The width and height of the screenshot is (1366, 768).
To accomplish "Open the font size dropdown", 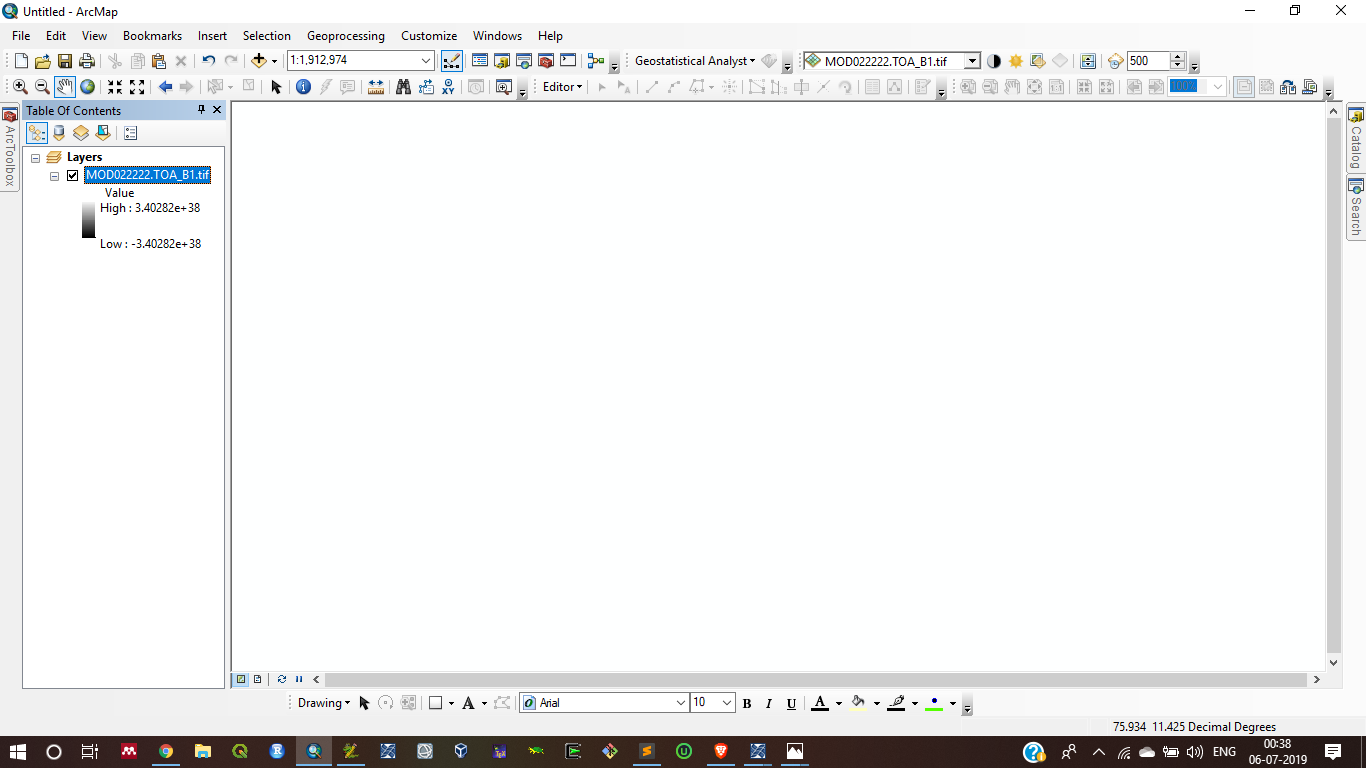I will pyautogui.click(x=727, y=703).
